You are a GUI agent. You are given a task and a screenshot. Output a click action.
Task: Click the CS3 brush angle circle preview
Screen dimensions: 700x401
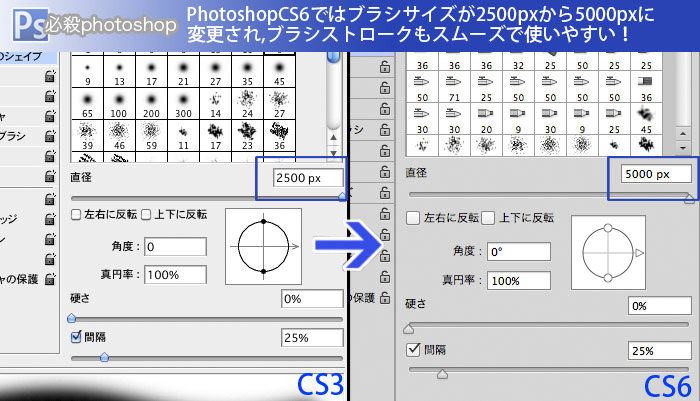(x=263, y=246)
